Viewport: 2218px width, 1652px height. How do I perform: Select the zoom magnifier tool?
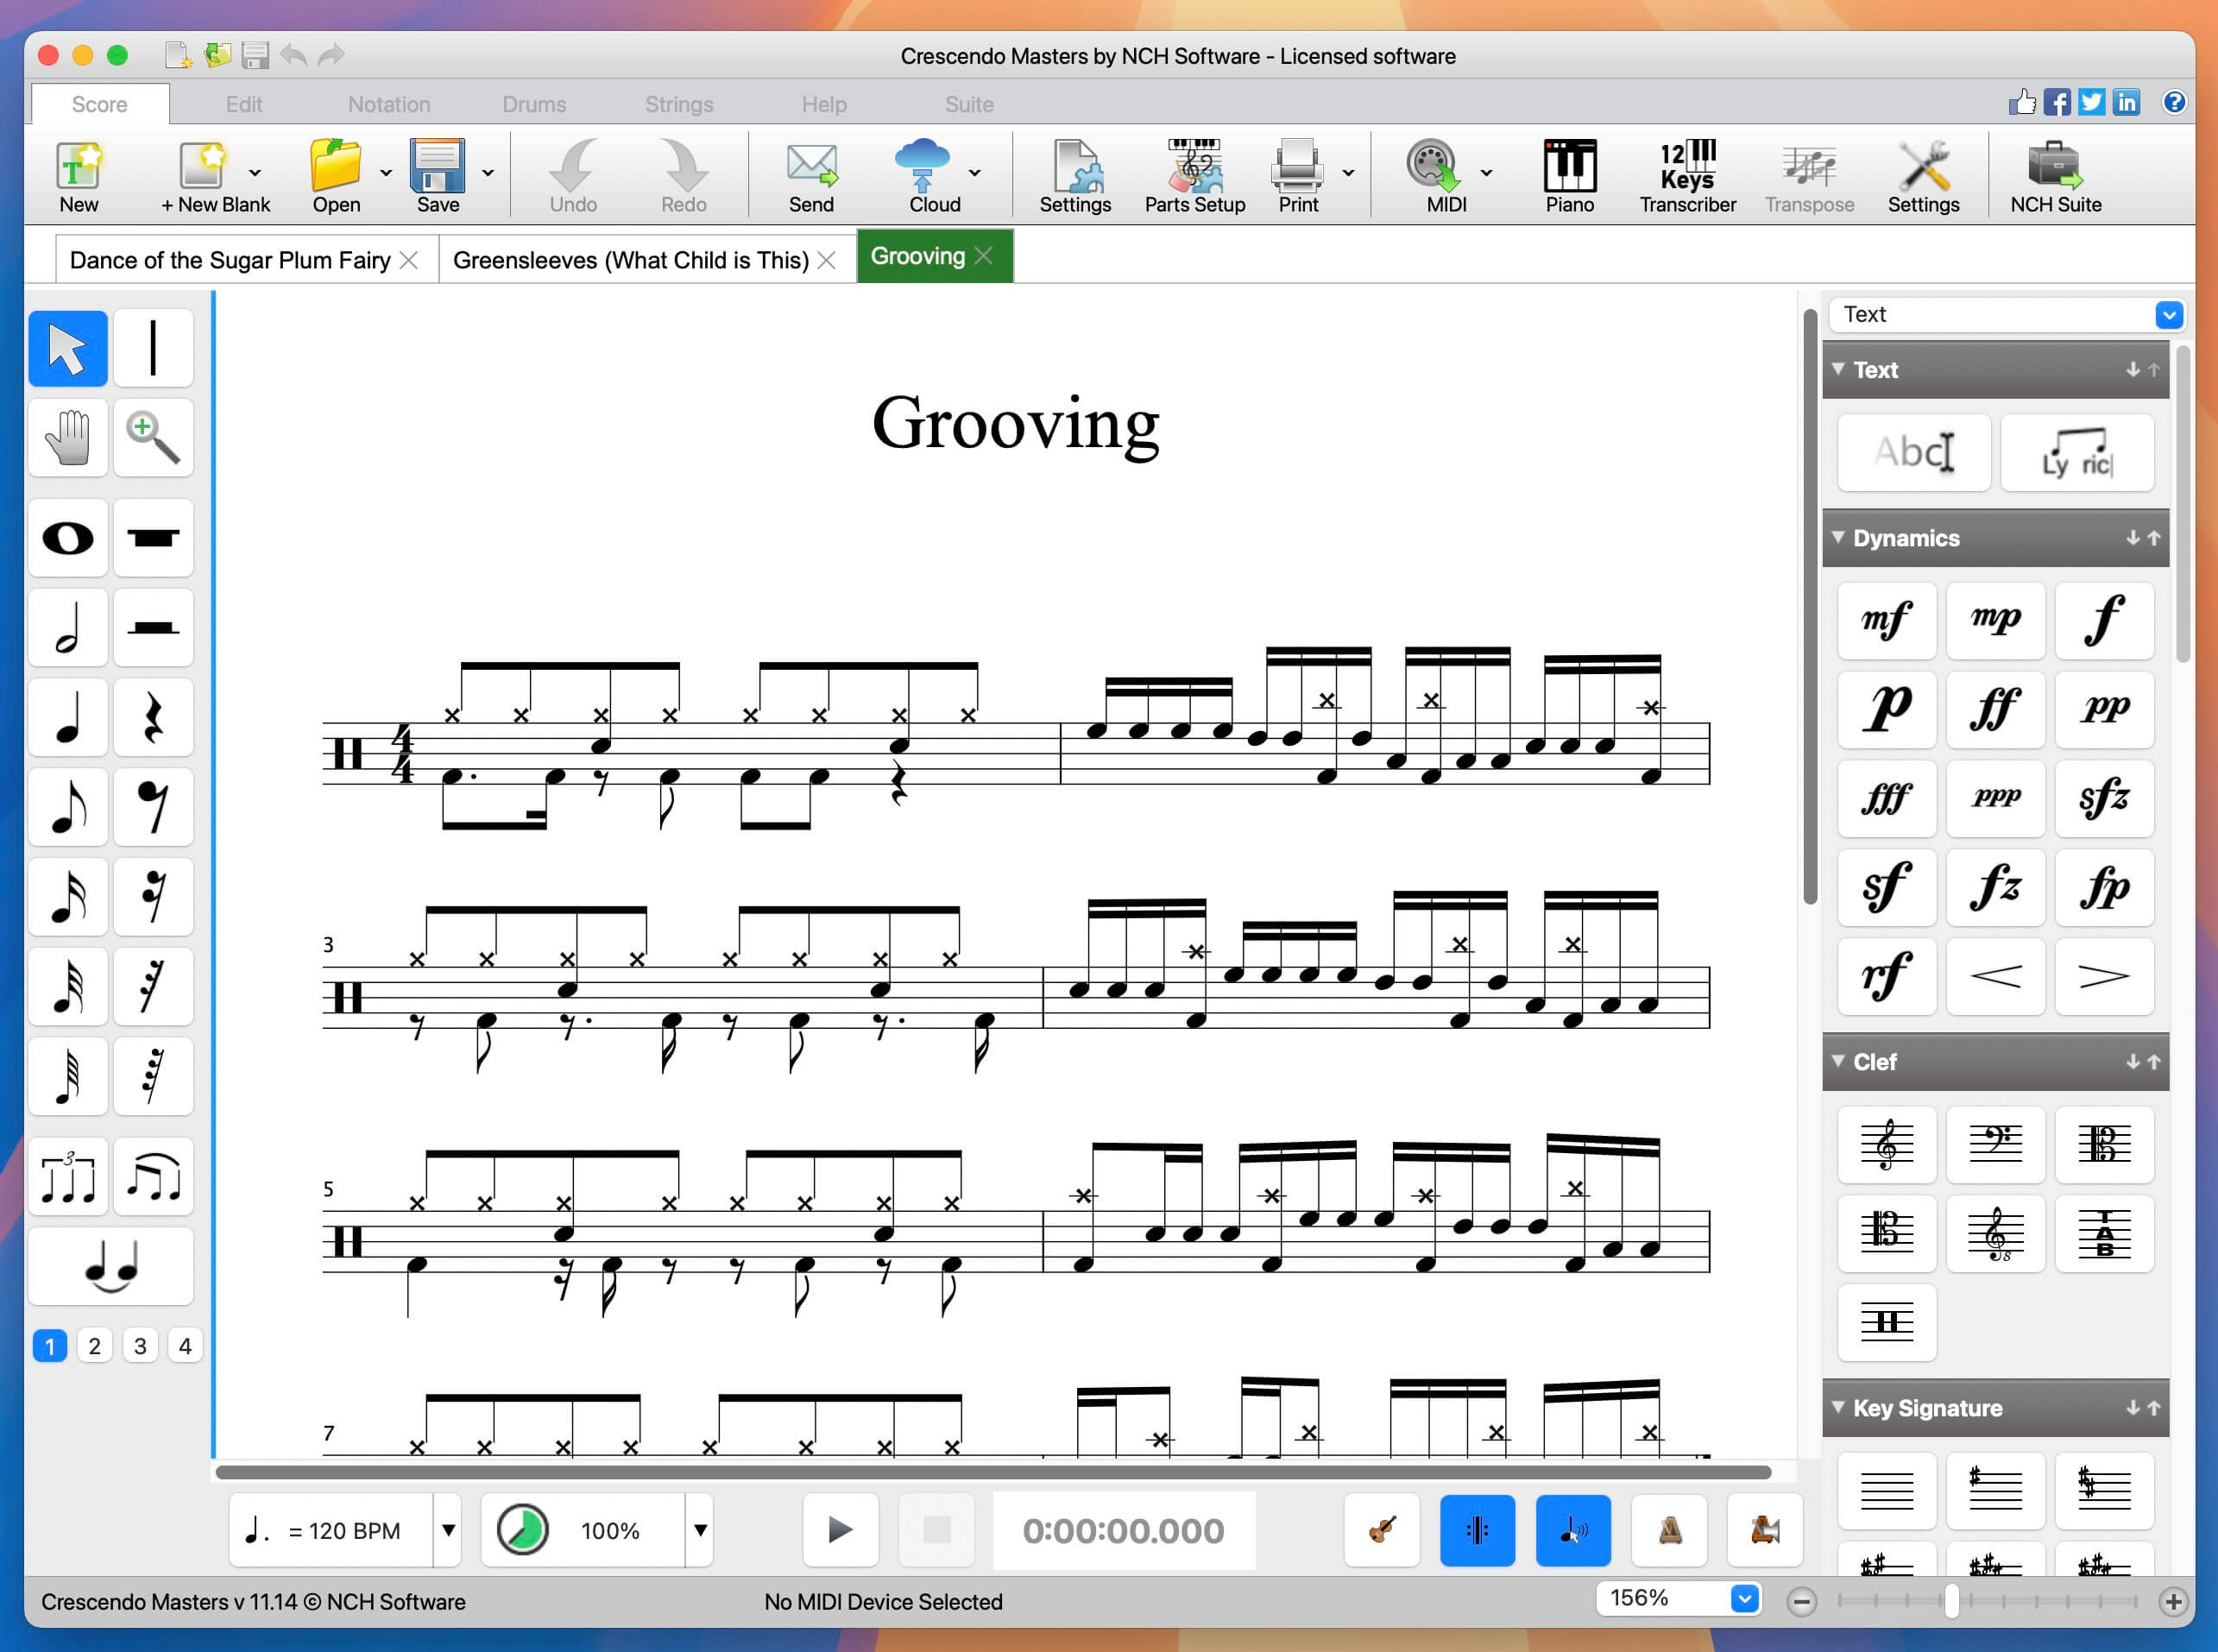[x=153, y=438]
